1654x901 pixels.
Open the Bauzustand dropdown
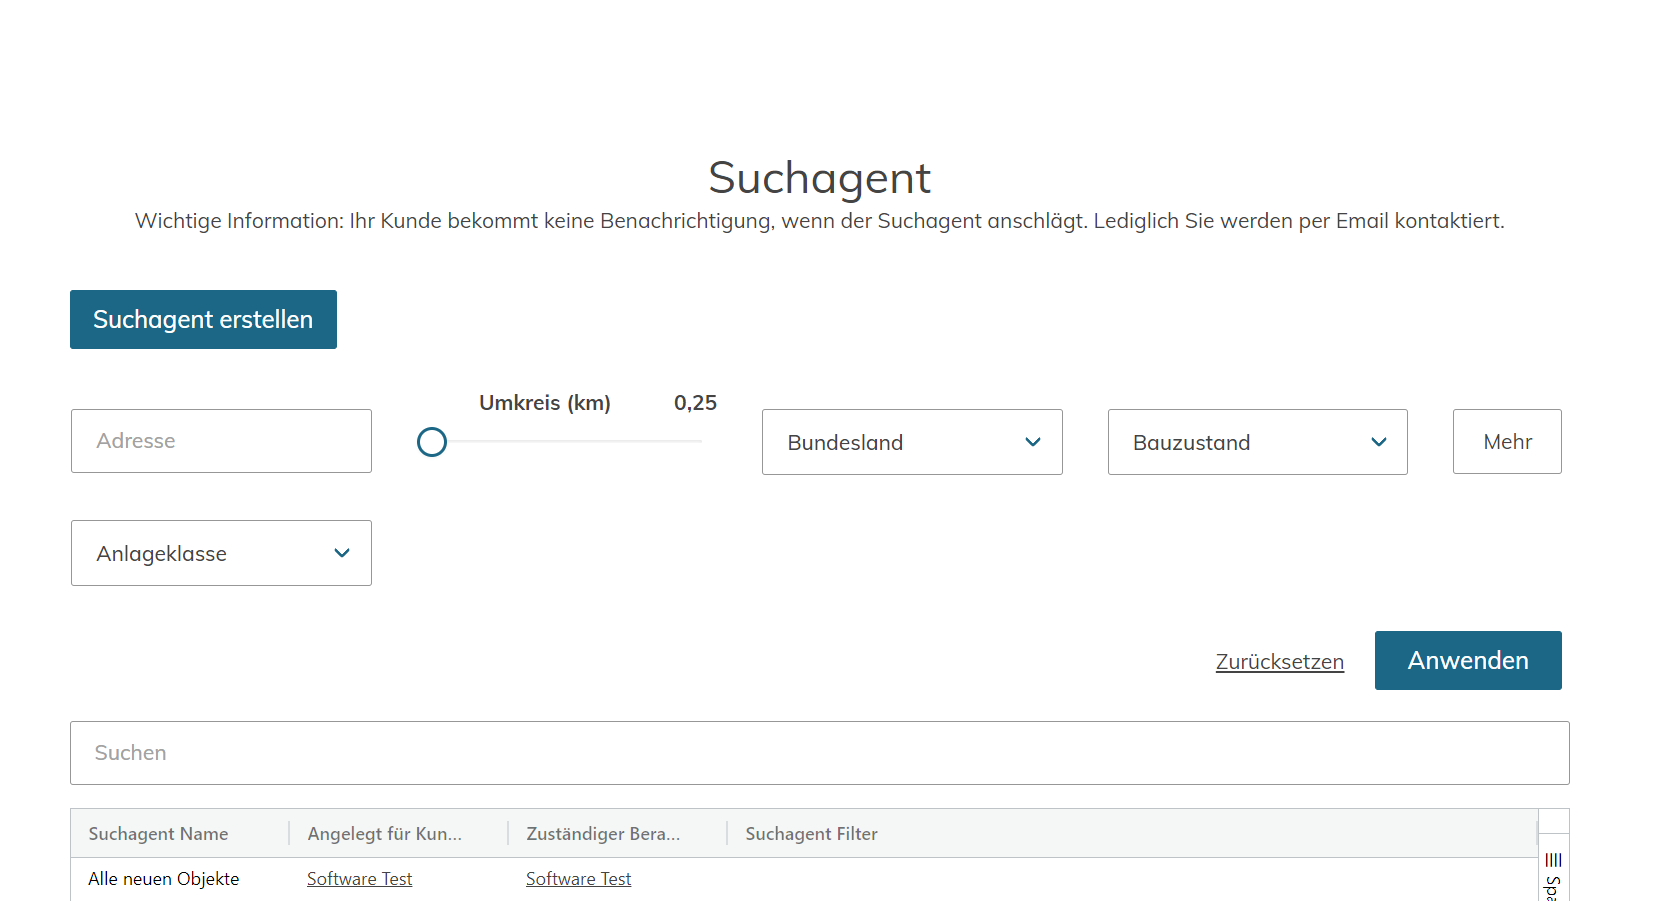click(x=1258, y=442)
